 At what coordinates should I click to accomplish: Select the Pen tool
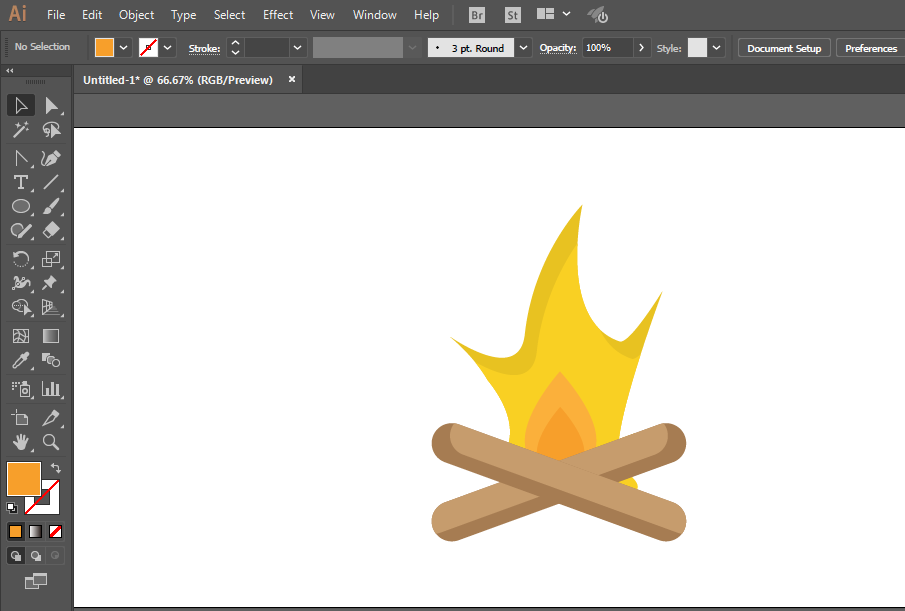[21, 158]
